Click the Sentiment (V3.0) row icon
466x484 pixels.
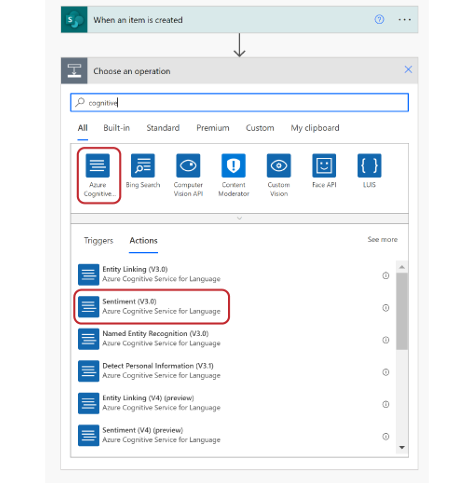pos(89,307)
